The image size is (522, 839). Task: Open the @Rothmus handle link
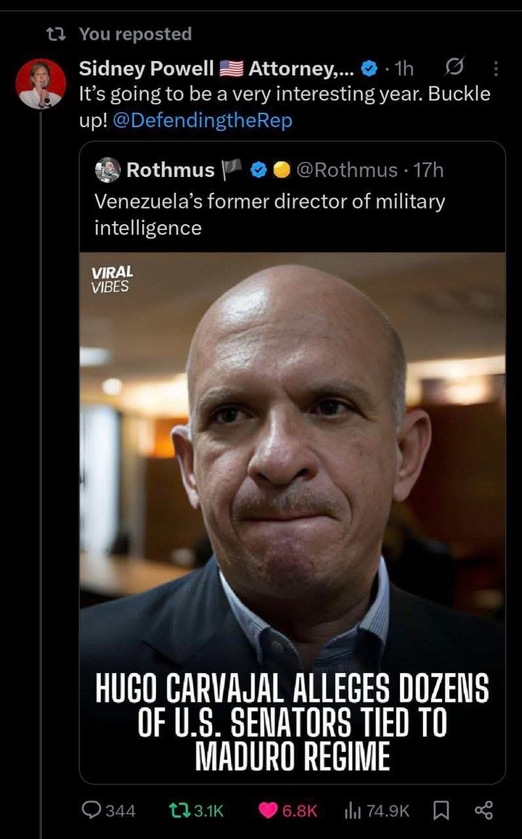(347, 170)
